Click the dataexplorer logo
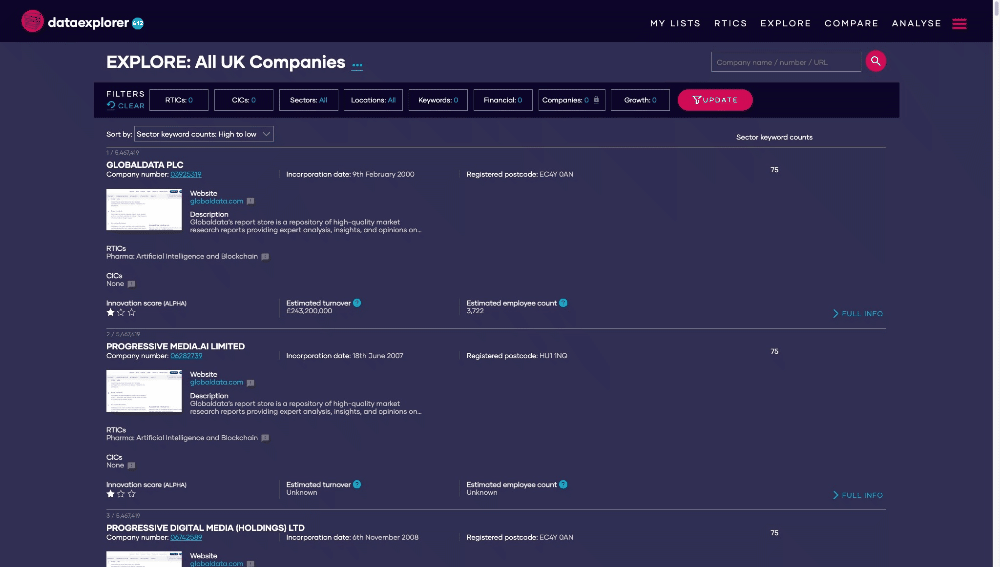 coord(82,22)
